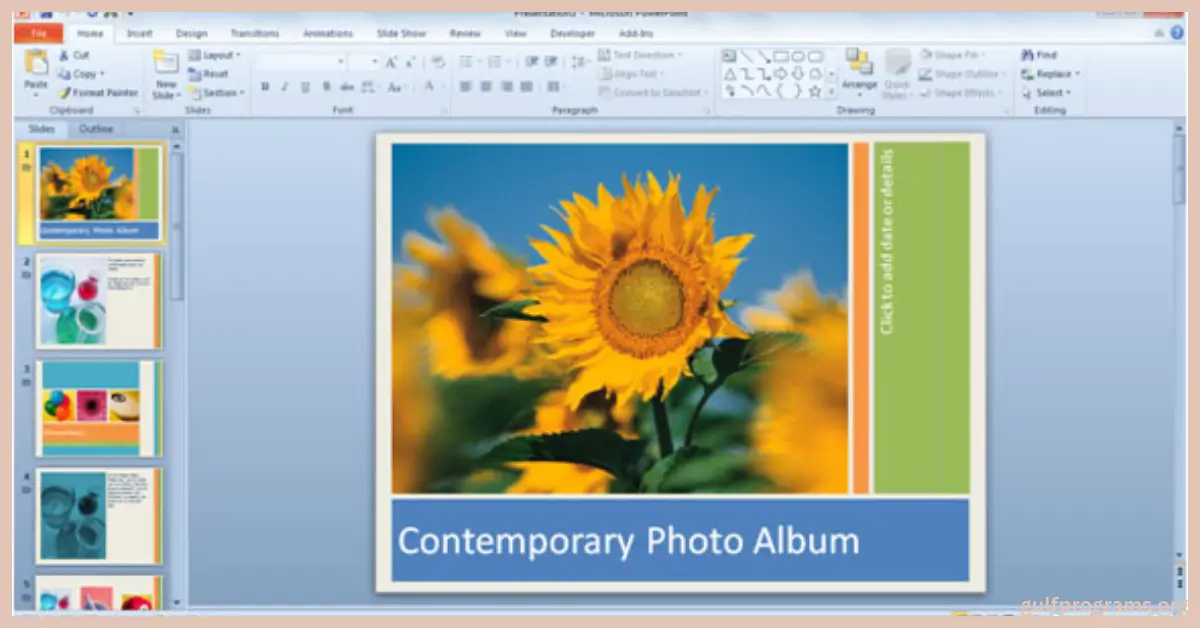The height and width of the screenshot is (628, 1200).
Task: Open the font name combo box
Action: point(299,62)
